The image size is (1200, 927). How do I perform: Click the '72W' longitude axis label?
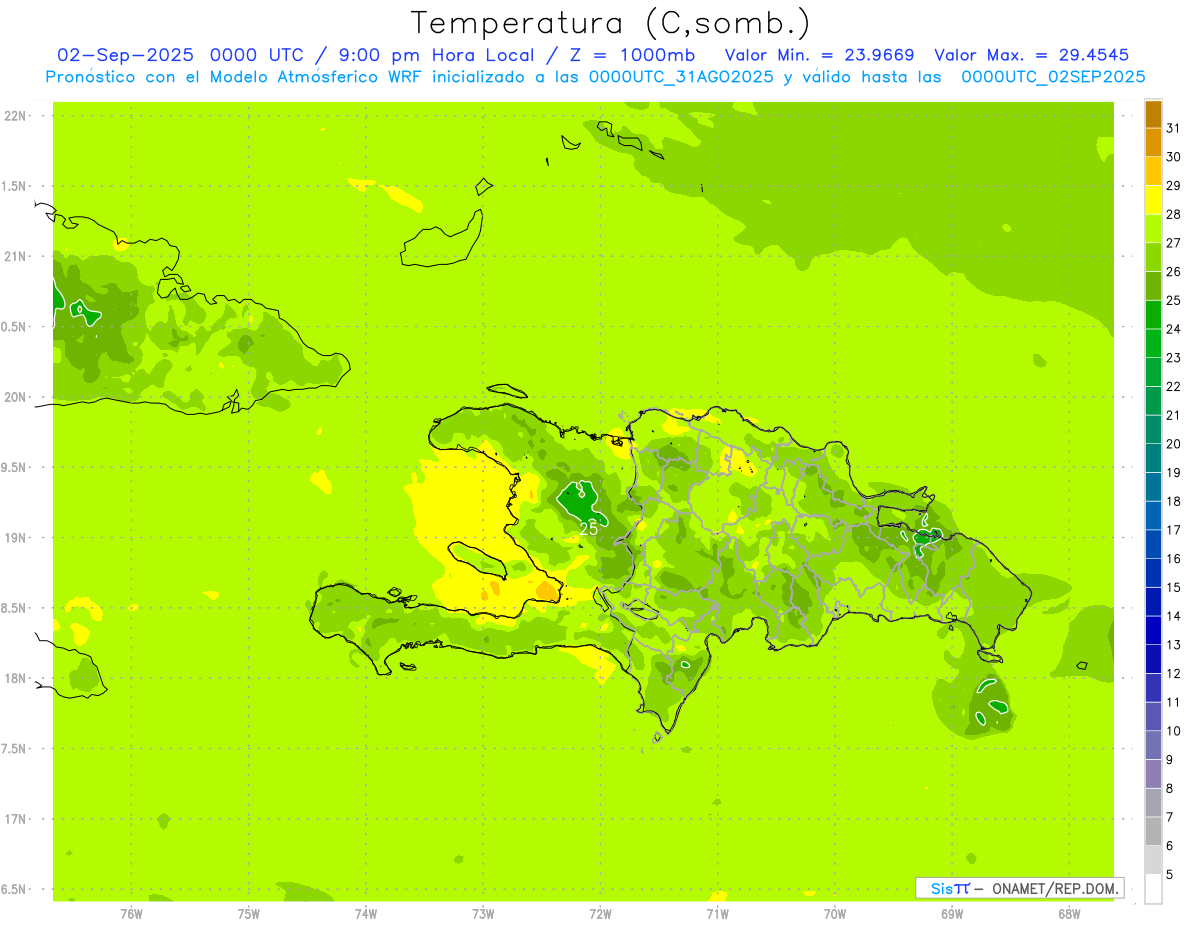click(x=600, y=913)
